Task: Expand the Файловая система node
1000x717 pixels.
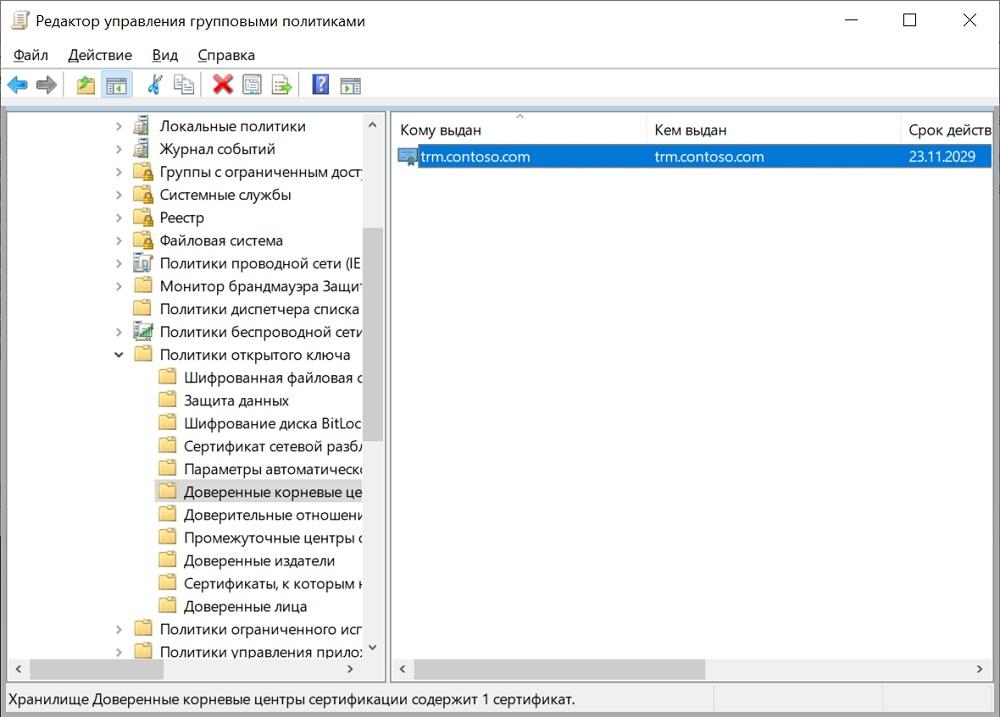Action: pos(119,241)
